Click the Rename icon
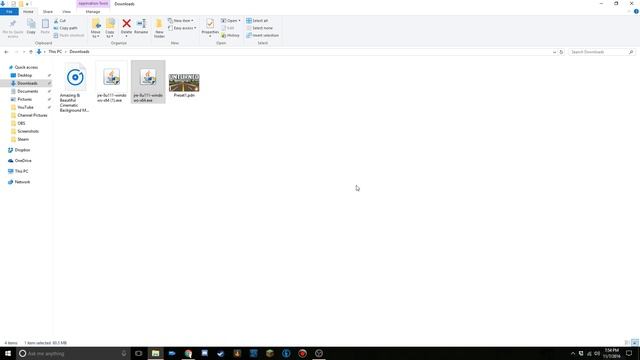 [x=141, y=26]
